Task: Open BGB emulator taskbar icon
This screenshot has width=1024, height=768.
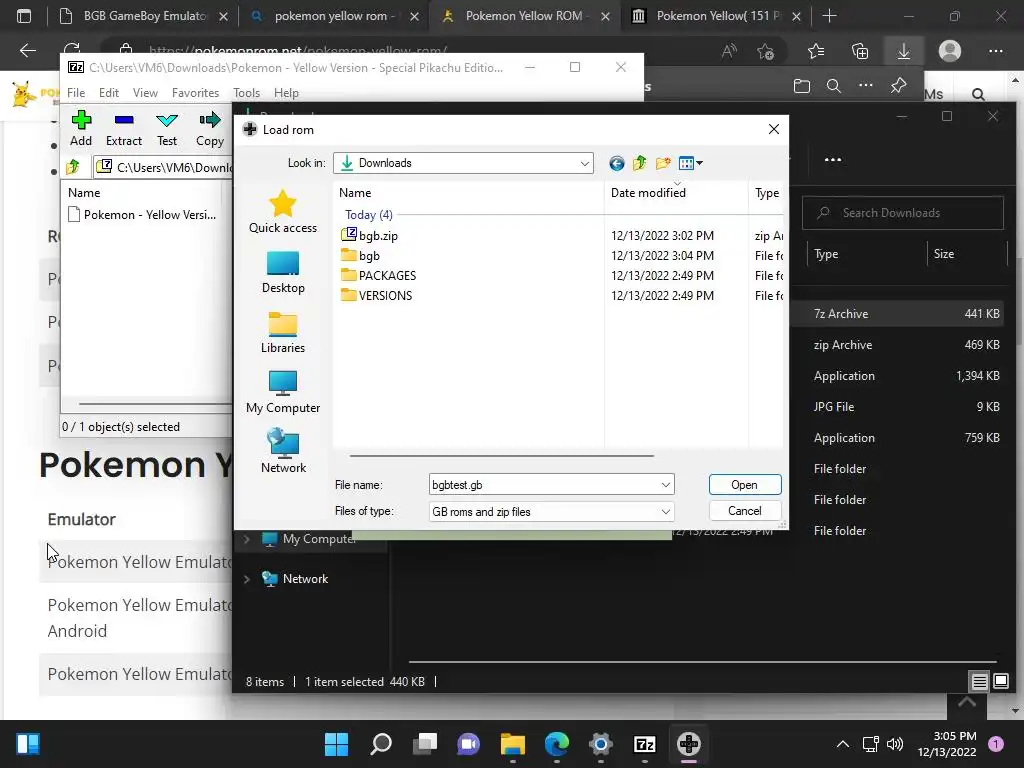Action: tap(689, 744)
